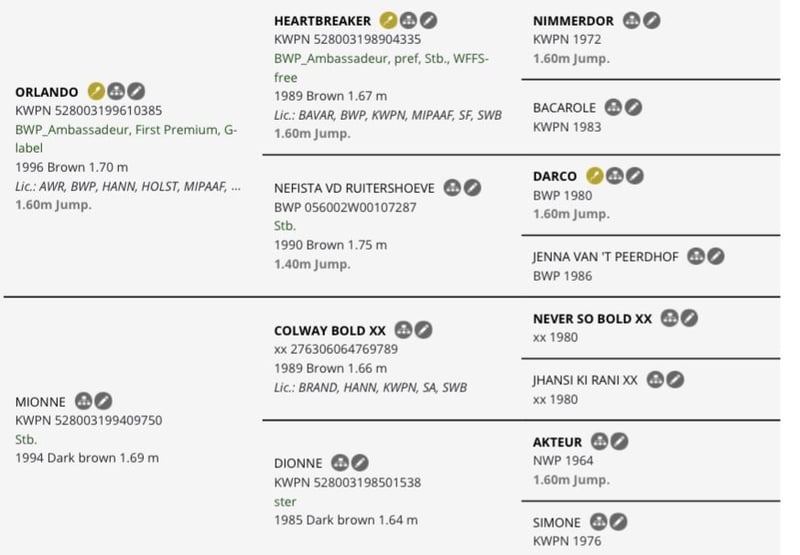Screen dimensions: 800x555
Task: Select the MIONNE horse name
Action: coord(40,402)
